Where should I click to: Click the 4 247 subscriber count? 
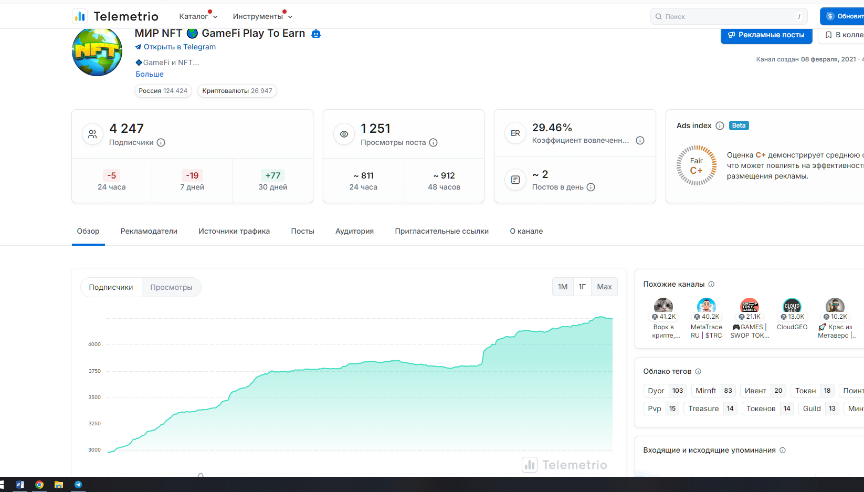click(x=127, y=128)
